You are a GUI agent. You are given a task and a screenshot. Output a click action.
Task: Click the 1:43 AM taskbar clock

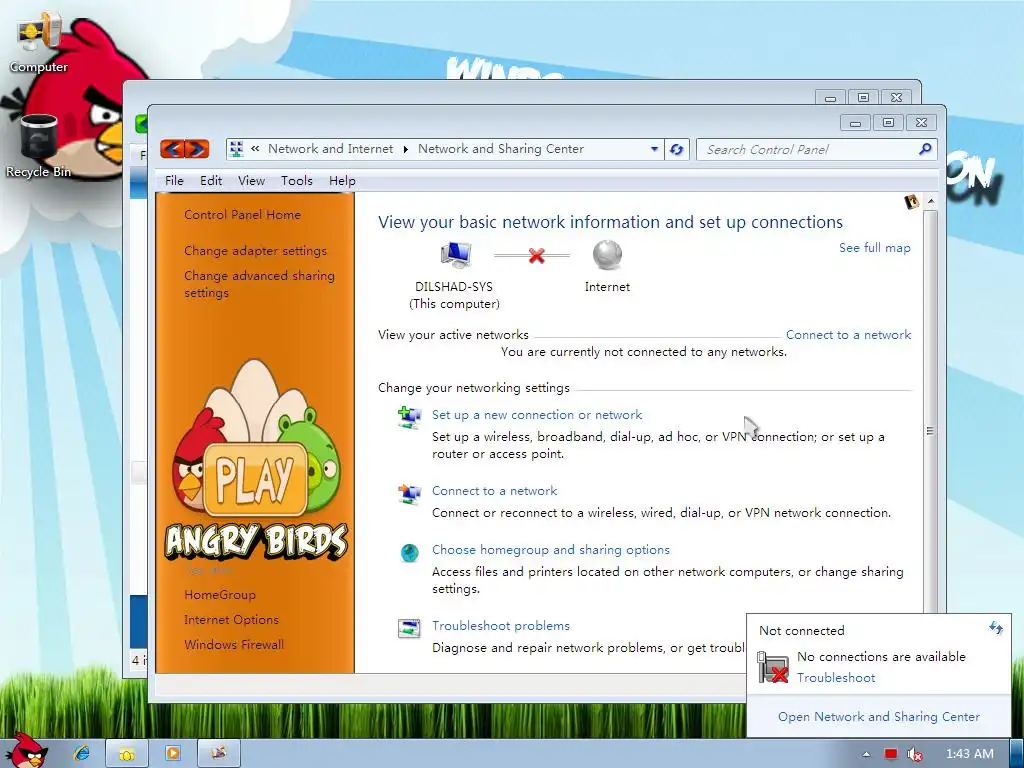(969, 754)
